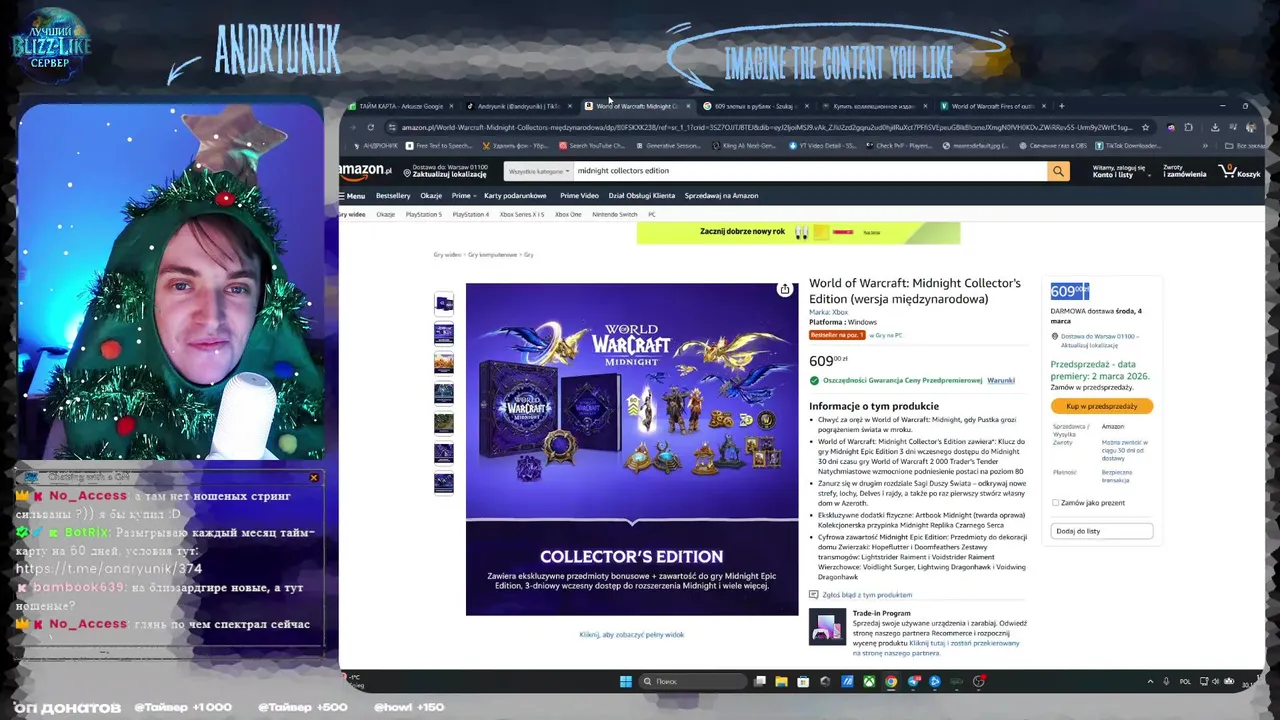Go to Karty podarunkowe
This screenshot has width=1280, height=720.
tap(515, 196)
